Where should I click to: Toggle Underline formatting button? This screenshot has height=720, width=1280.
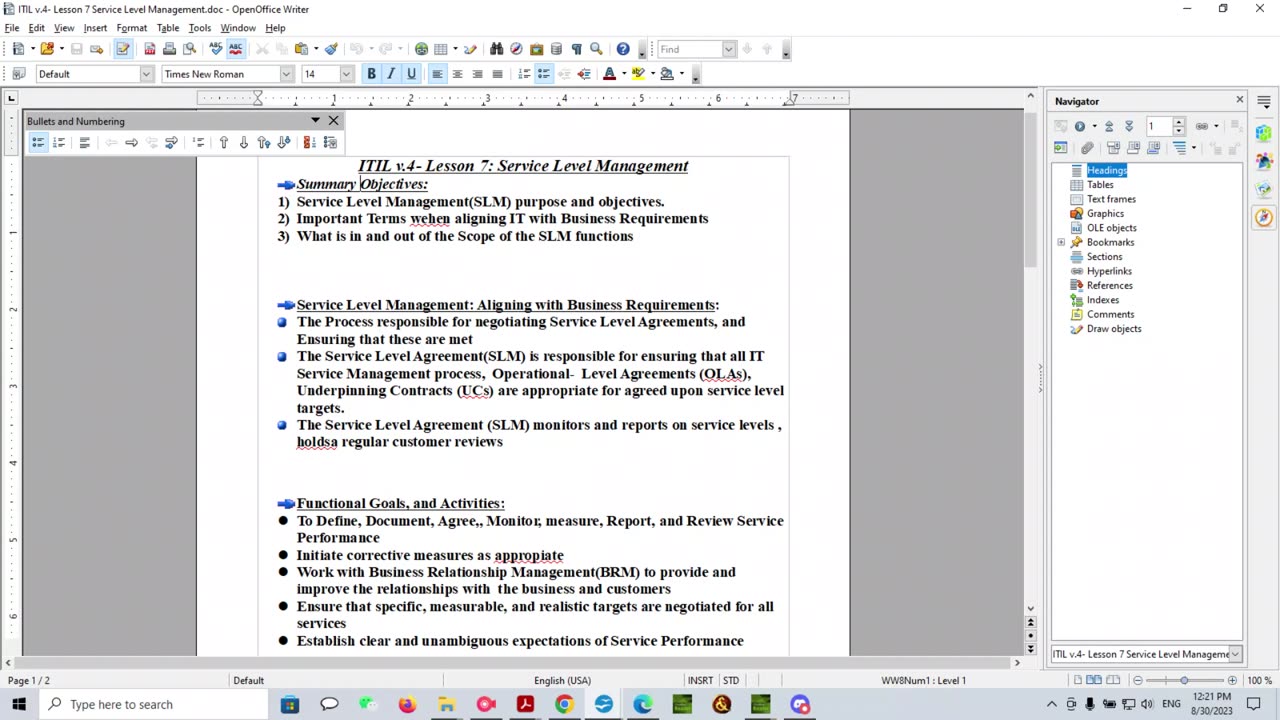point(411,74)
